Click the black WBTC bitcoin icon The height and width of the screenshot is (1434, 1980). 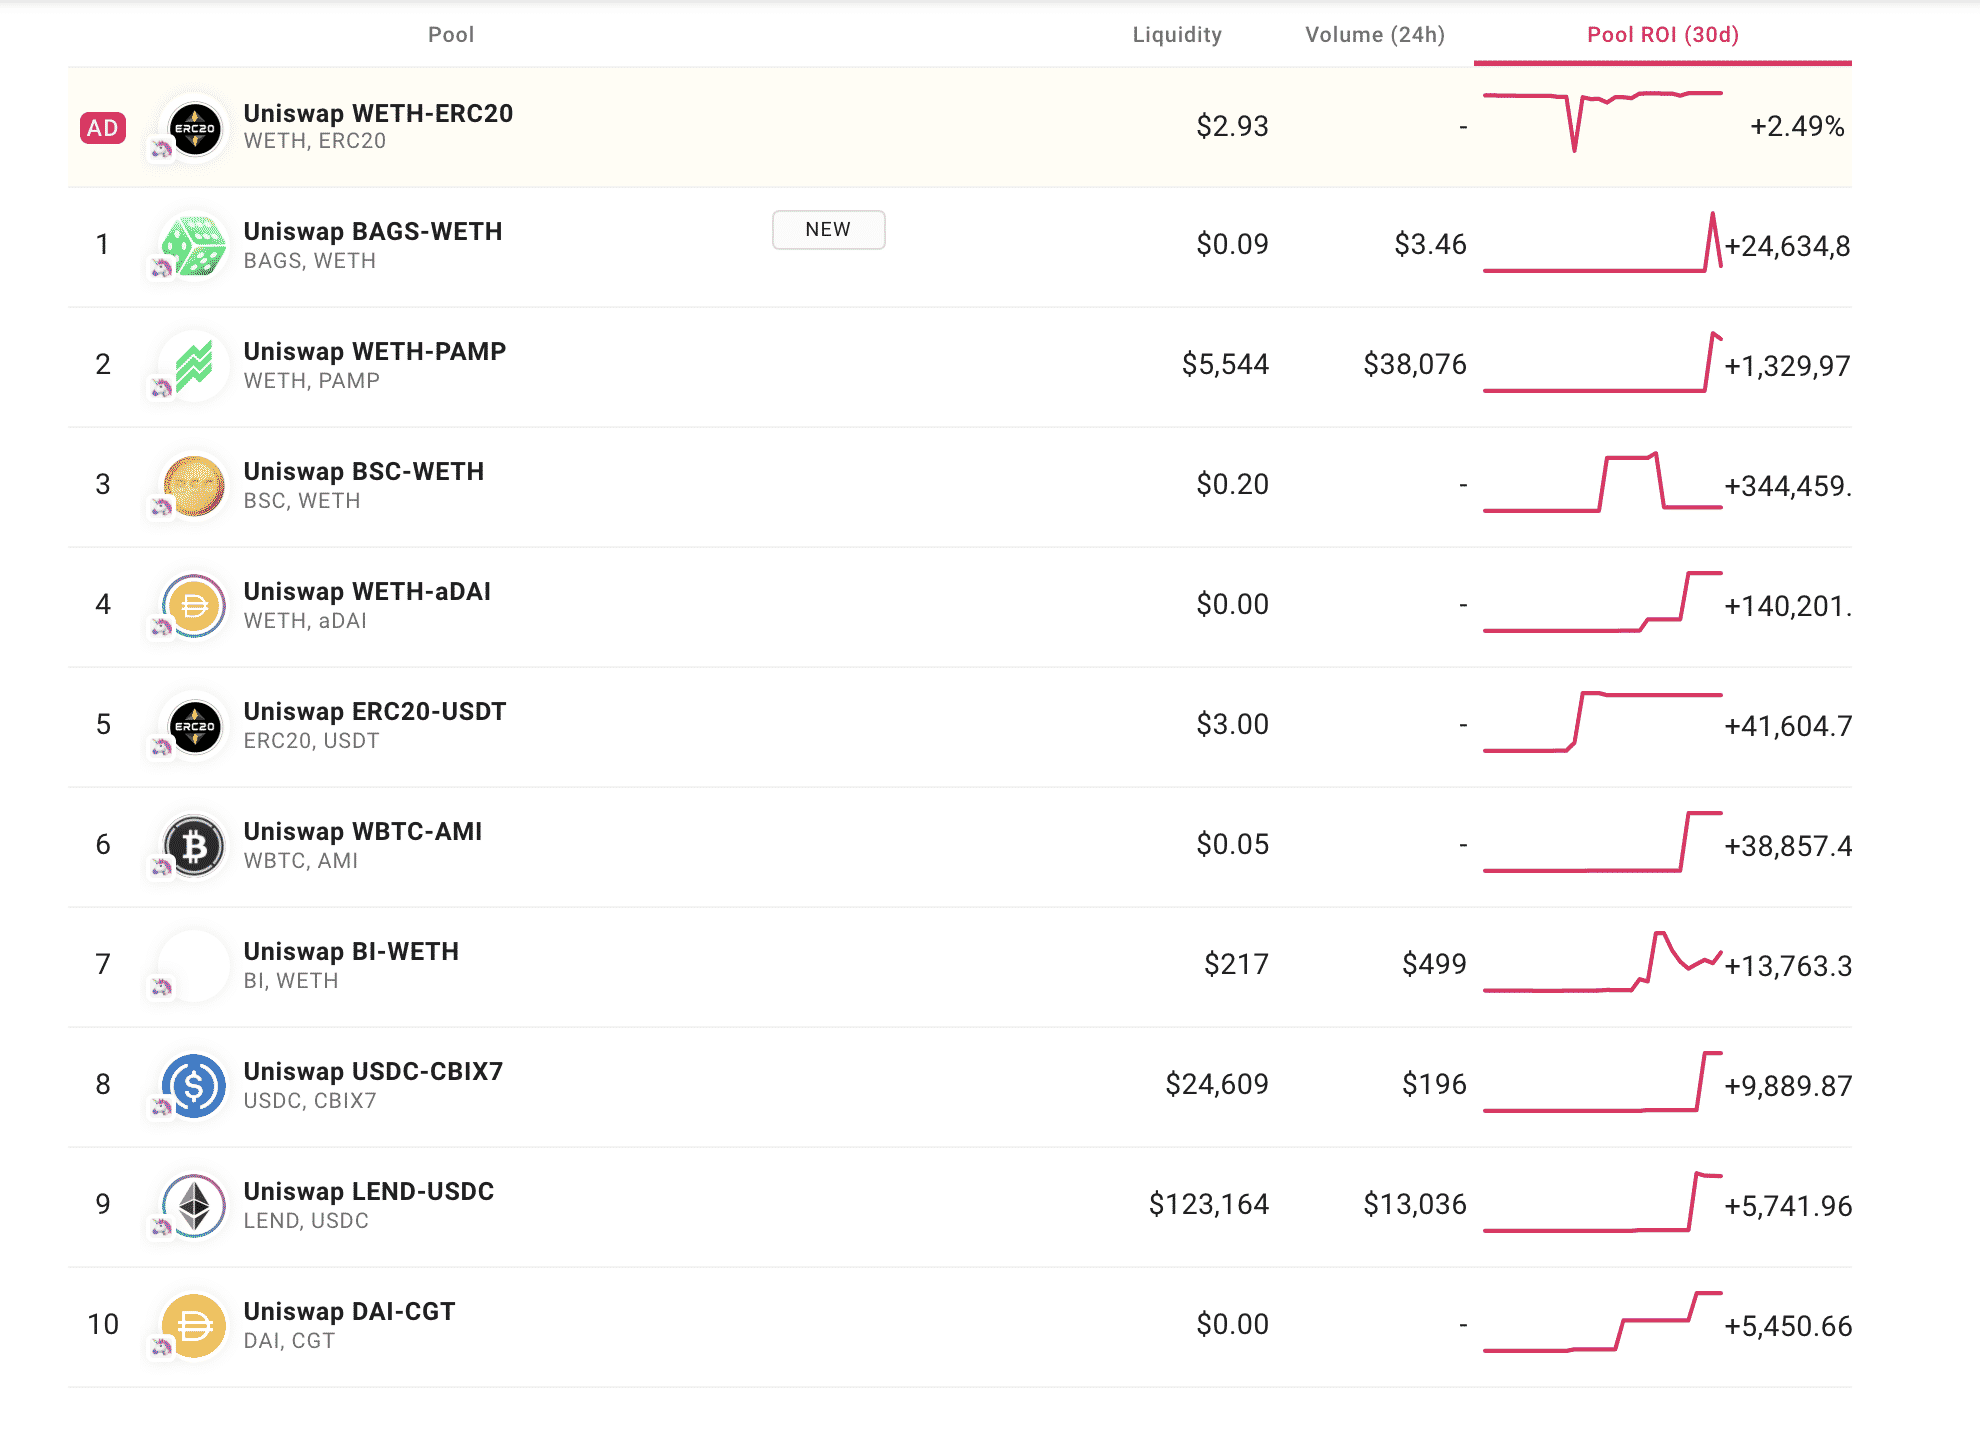[x=194, y=846]
